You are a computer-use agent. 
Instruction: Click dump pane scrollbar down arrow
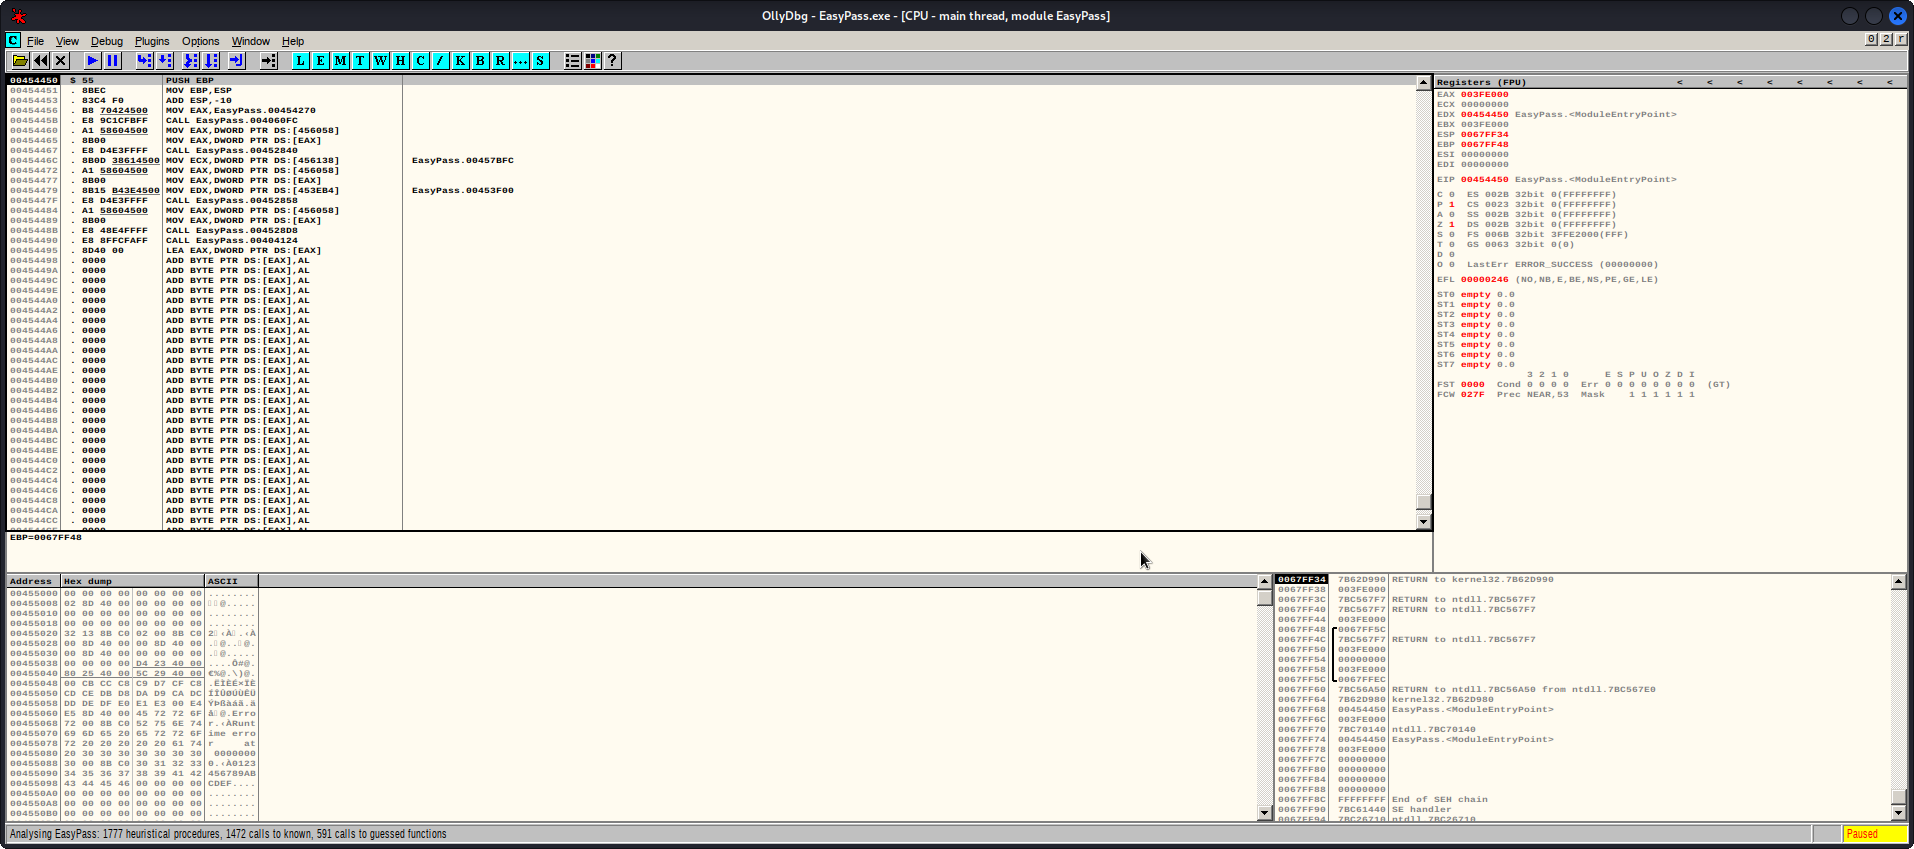(x=1264, y=813)
